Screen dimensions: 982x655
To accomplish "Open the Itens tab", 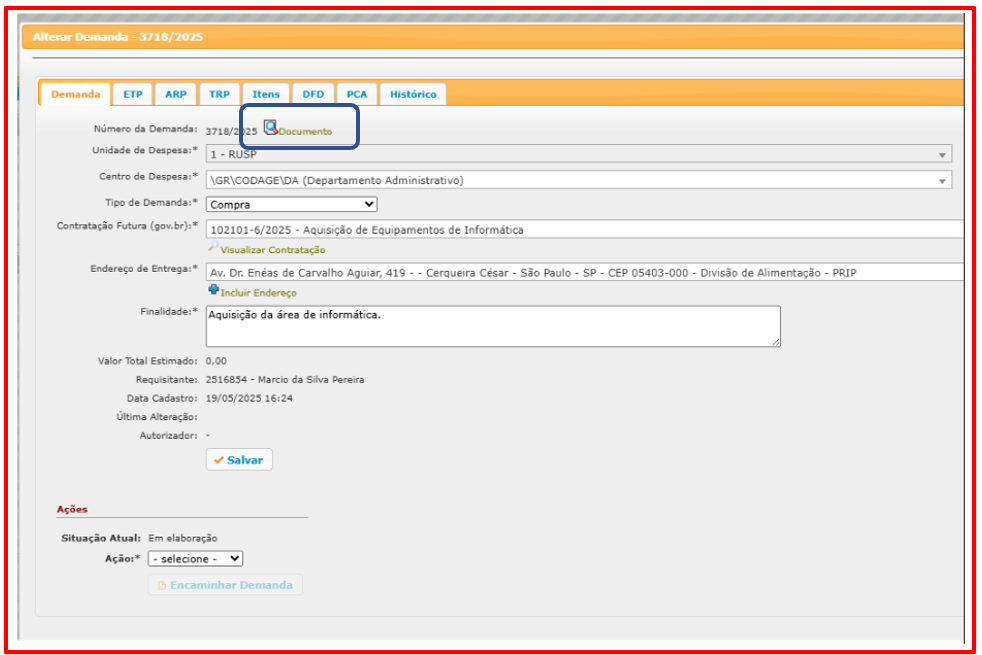I will (x=266, y=94).
